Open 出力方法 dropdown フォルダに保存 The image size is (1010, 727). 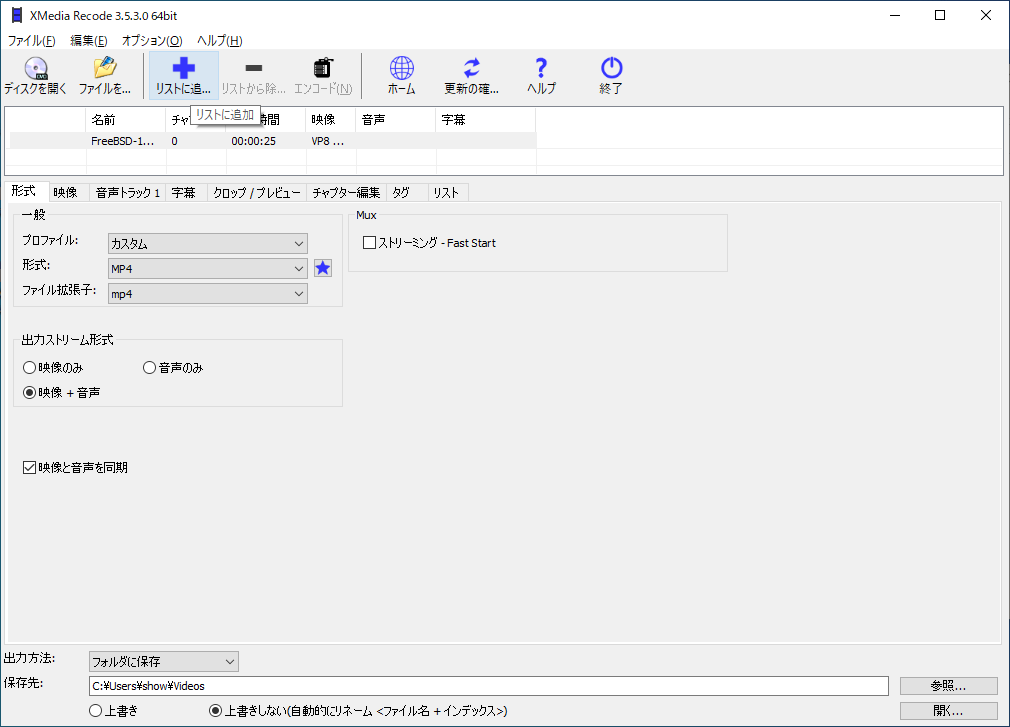pyautogui.click(x=164, y=661)
